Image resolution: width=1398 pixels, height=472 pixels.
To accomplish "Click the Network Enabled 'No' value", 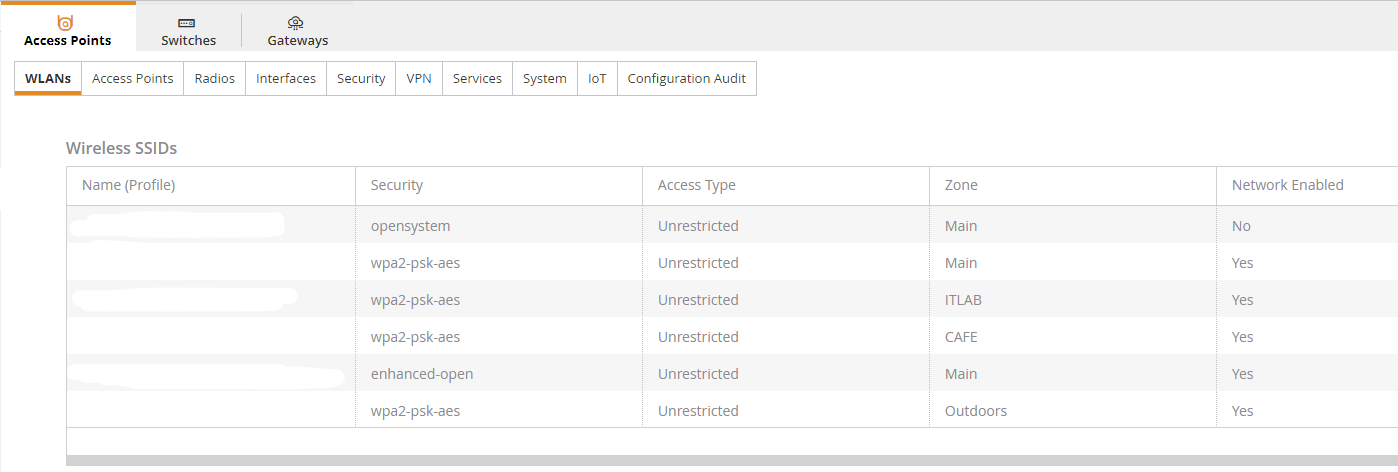I will pos(1241,226).
